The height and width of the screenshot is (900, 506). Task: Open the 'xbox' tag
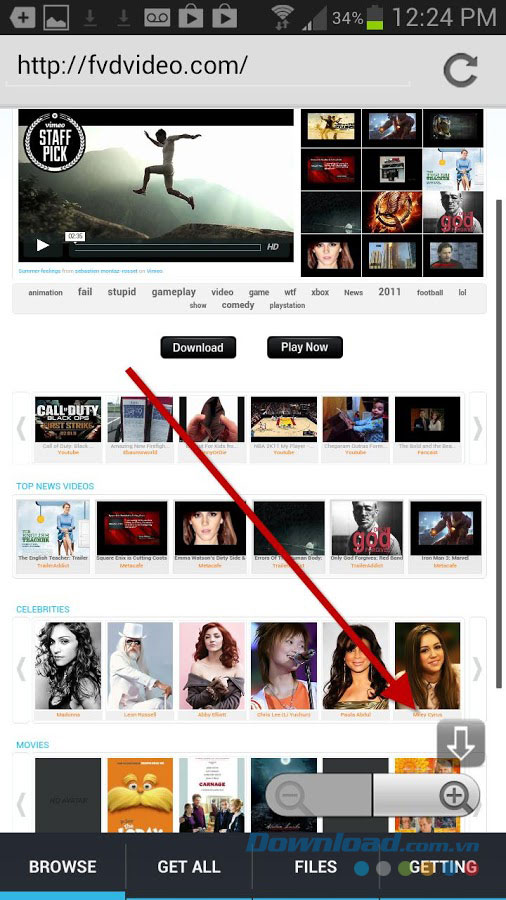[320, 292]
